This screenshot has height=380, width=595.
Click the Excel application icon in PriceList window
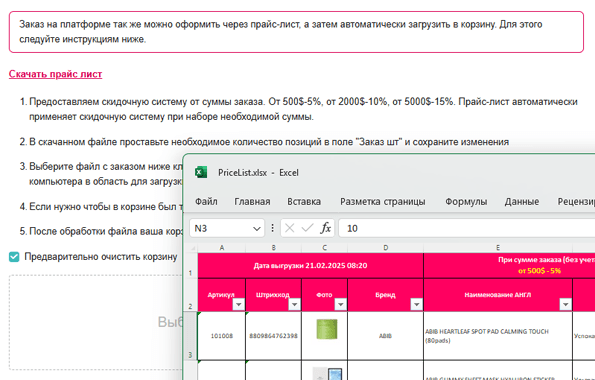pyautogui.click(x=201, y=172)
